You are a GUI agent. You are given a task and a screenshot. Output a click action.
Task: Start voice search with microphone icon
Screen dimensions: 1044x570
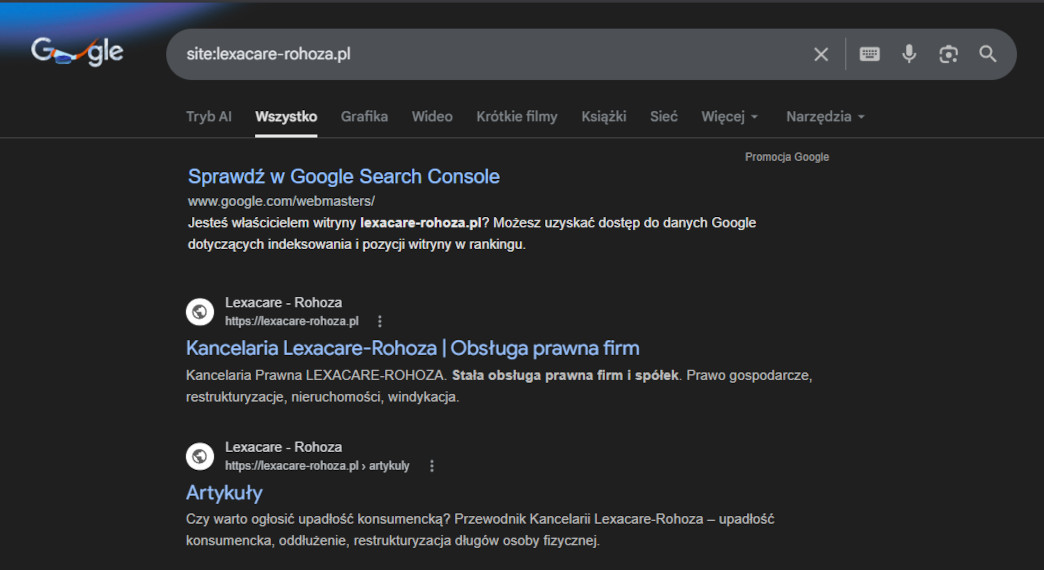909,54
